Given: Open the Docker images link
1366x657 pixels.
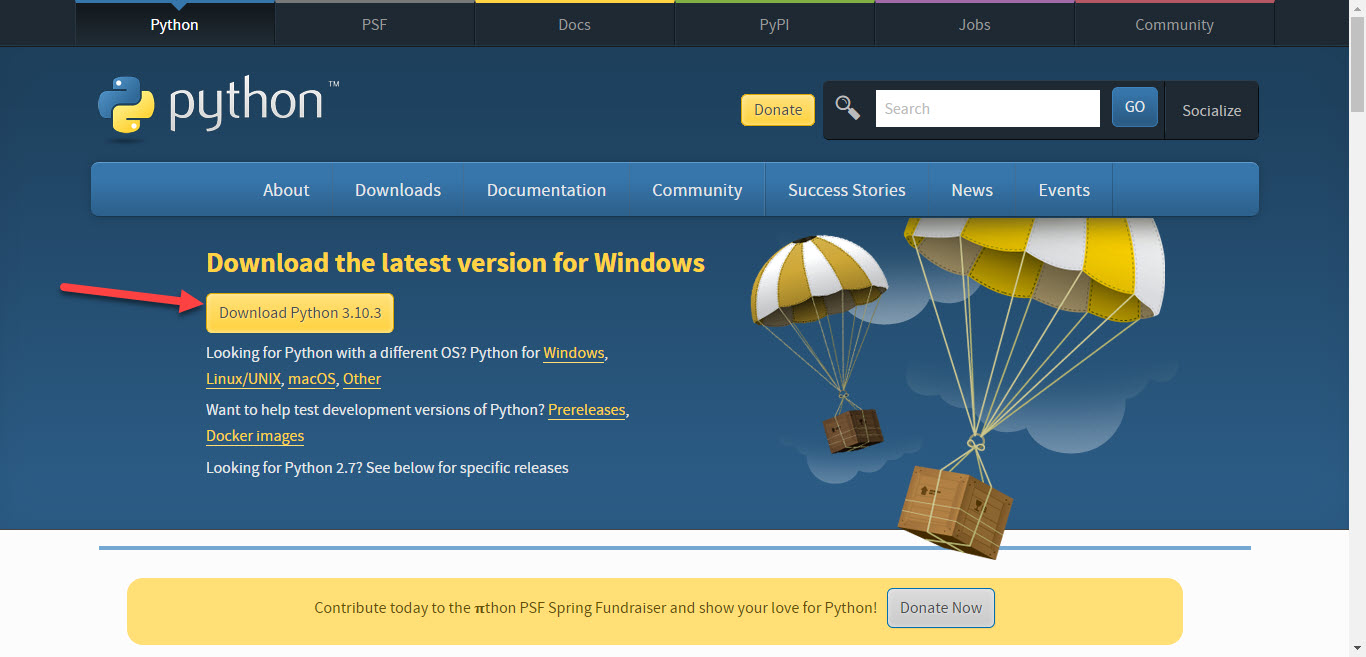Looking at the screenshot, I should point(255,436).
